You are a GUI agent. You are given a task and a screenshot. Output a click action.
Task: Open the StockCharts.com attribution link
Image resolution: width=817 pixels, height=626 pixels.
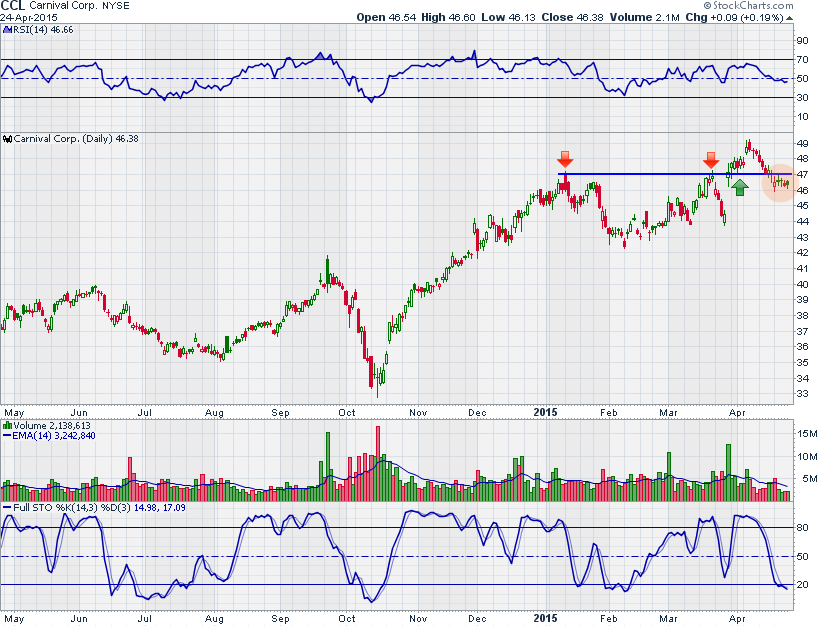tap(752, 6)
